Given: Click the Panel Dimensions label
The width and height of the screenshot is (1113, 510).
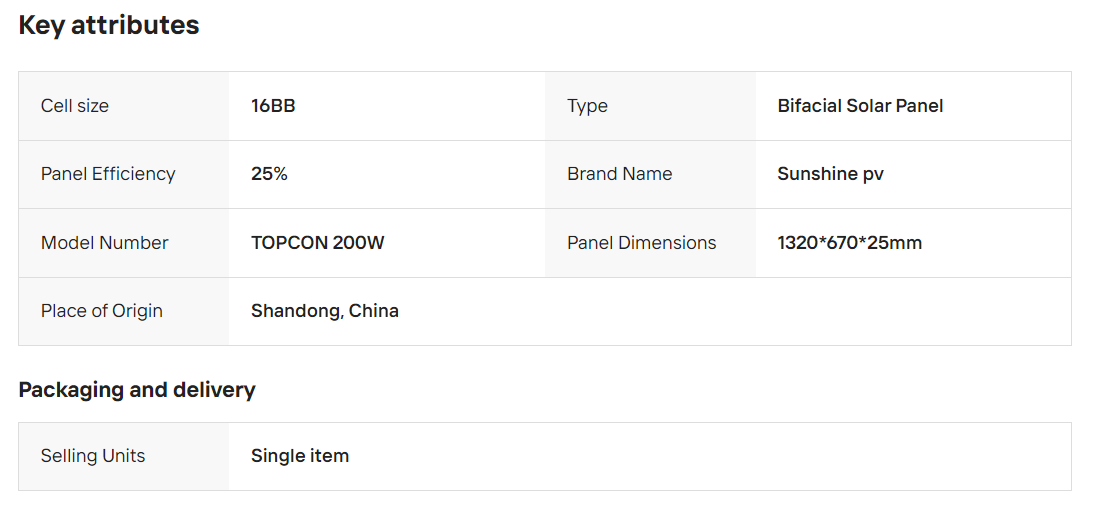Looking at the screenshot, I should click(x=641, y=243).
